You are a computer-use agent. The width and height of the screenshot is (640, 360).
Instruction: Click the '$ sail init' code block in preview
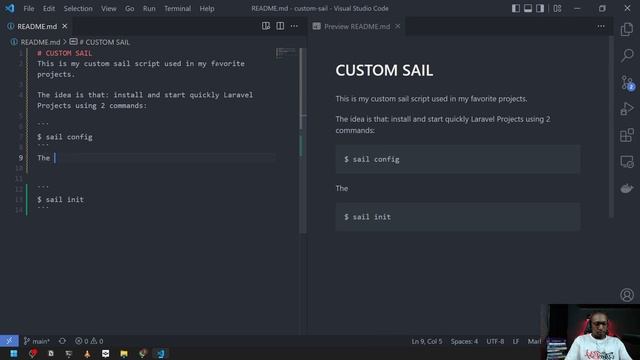point(458,217)
